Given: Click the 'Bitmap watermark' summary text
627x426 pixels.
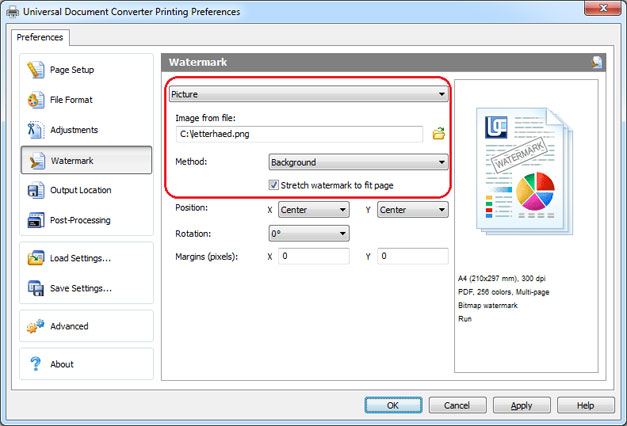Looking at the screenshot, I should 487,306.
